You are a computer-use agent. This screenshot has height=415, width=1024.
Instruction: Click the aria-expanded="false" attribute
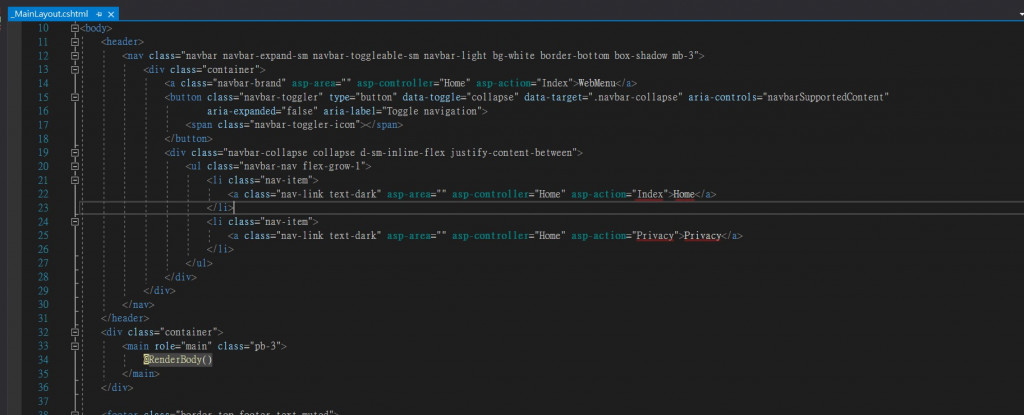click(263, 111)
